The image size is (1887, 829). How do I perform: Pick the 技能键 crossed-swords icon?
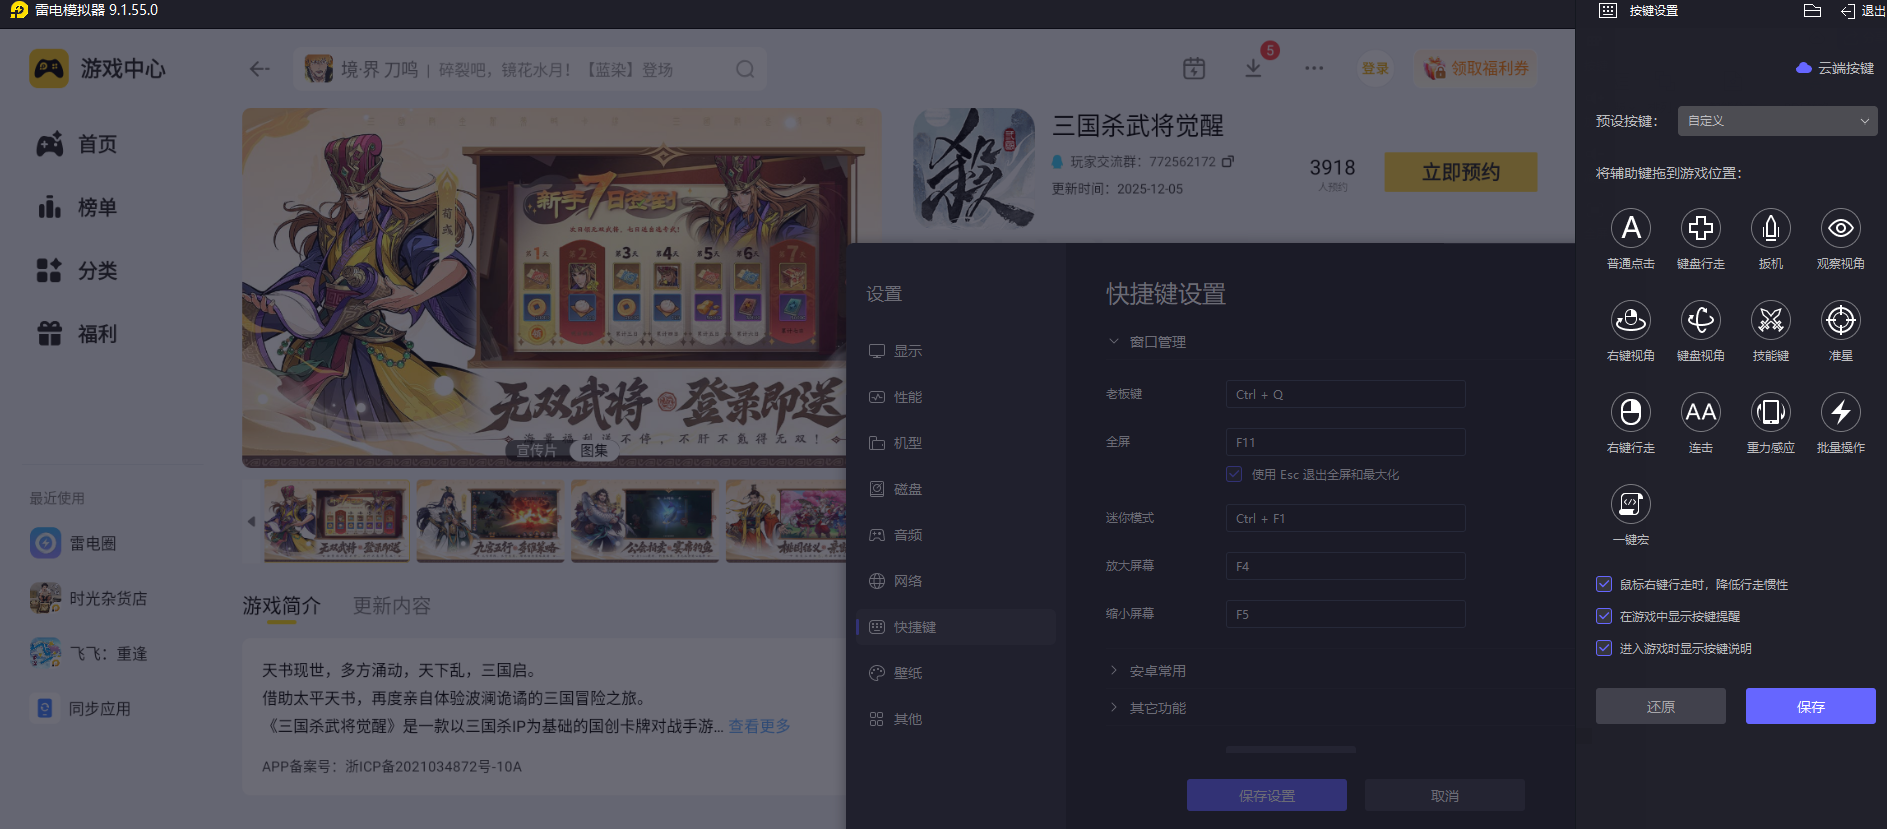[x=1771, y=321]
